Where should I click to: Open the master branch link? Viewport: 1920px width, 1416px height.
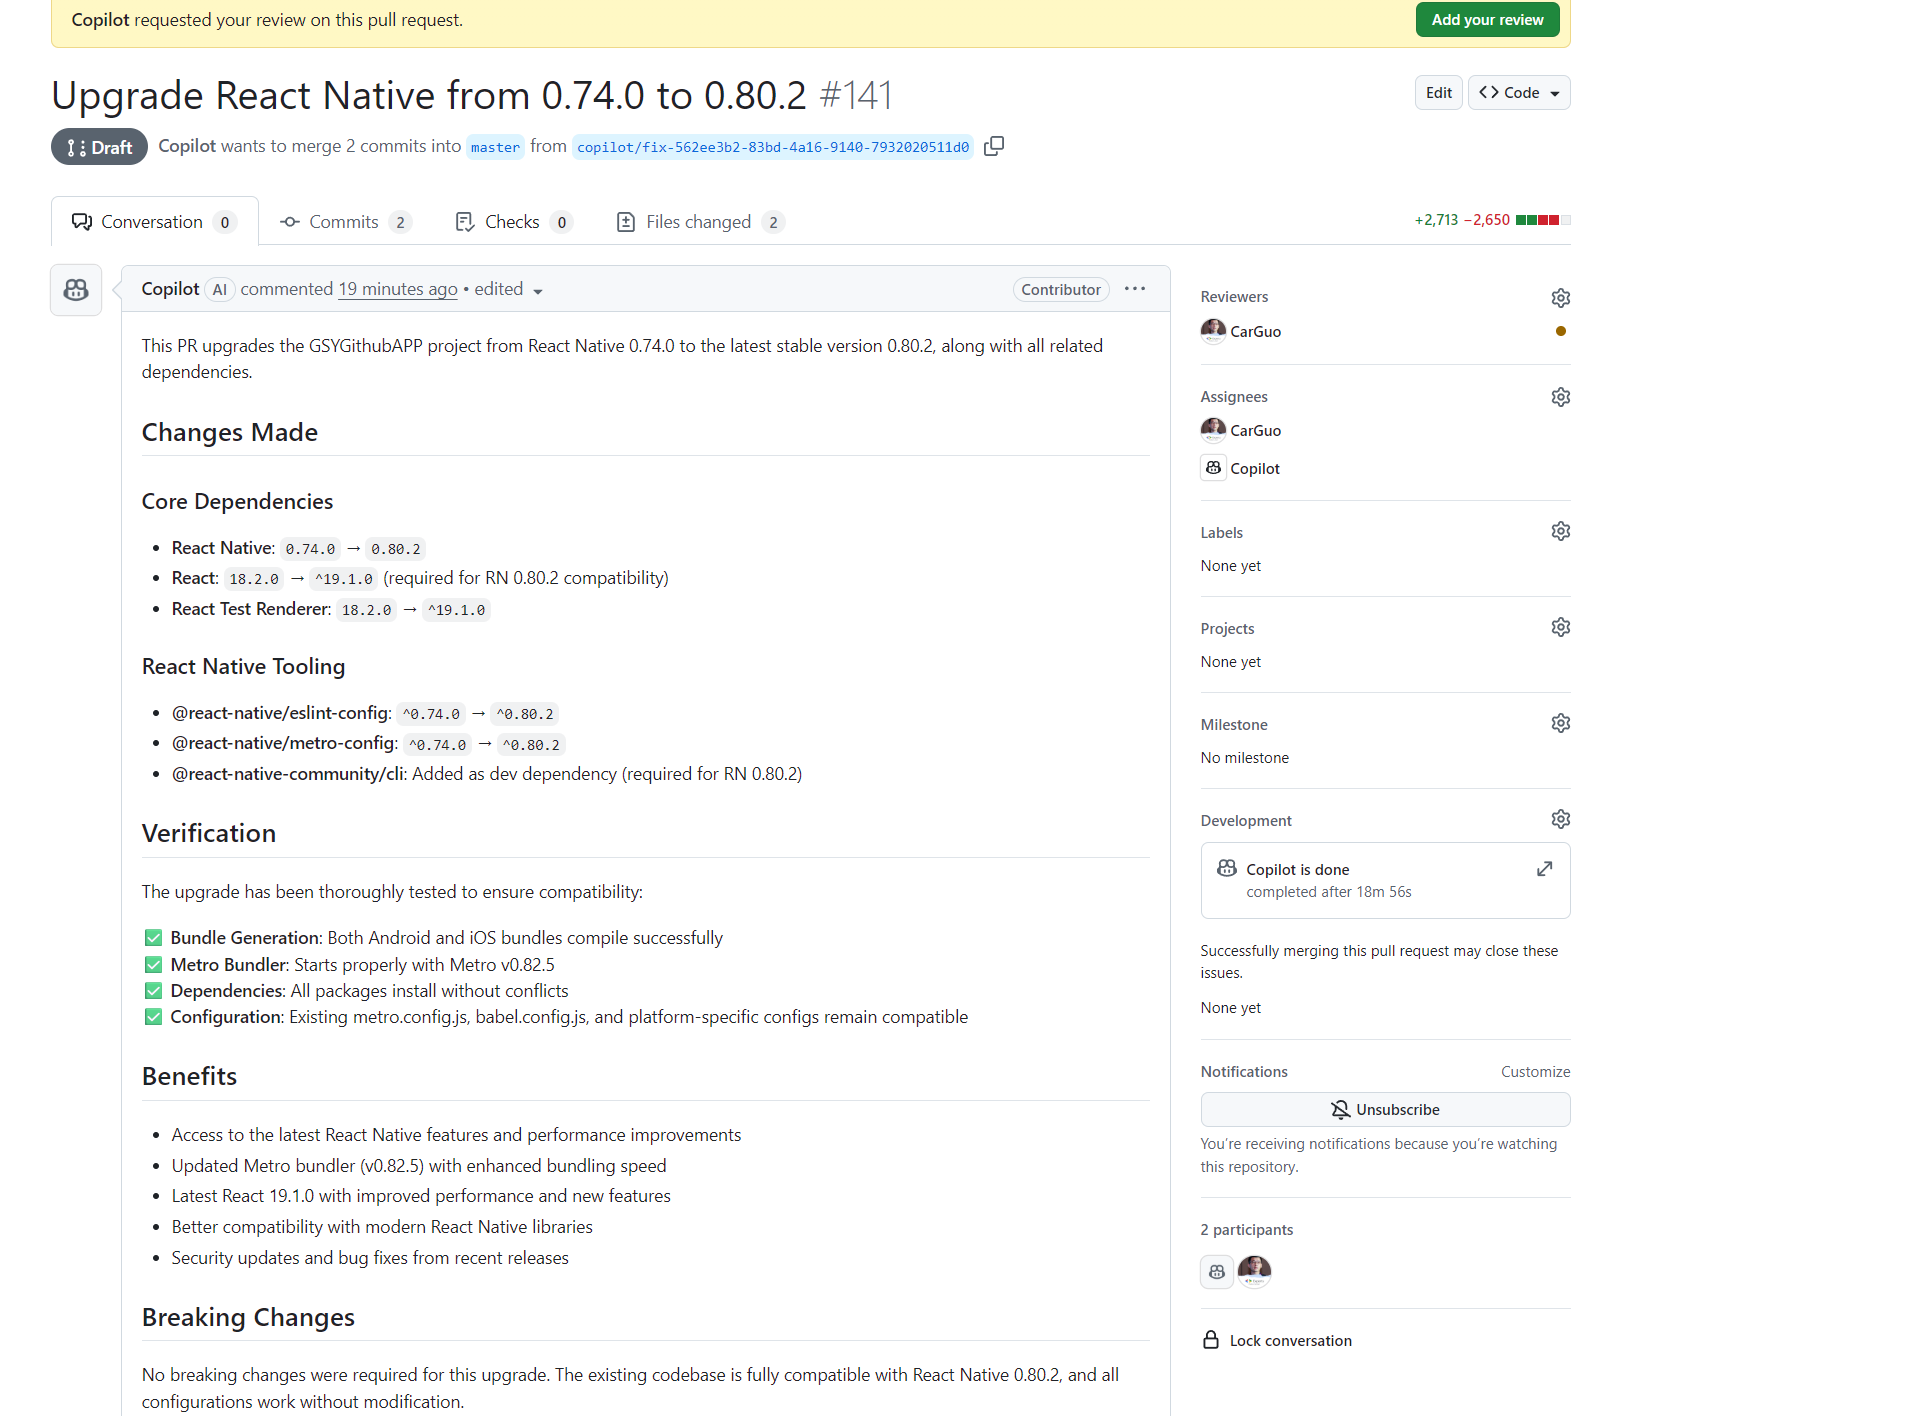495,147
